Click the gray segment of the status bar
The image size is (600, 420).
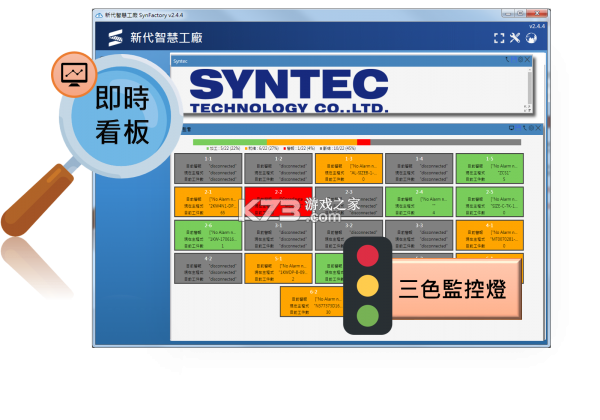[445, 142]
